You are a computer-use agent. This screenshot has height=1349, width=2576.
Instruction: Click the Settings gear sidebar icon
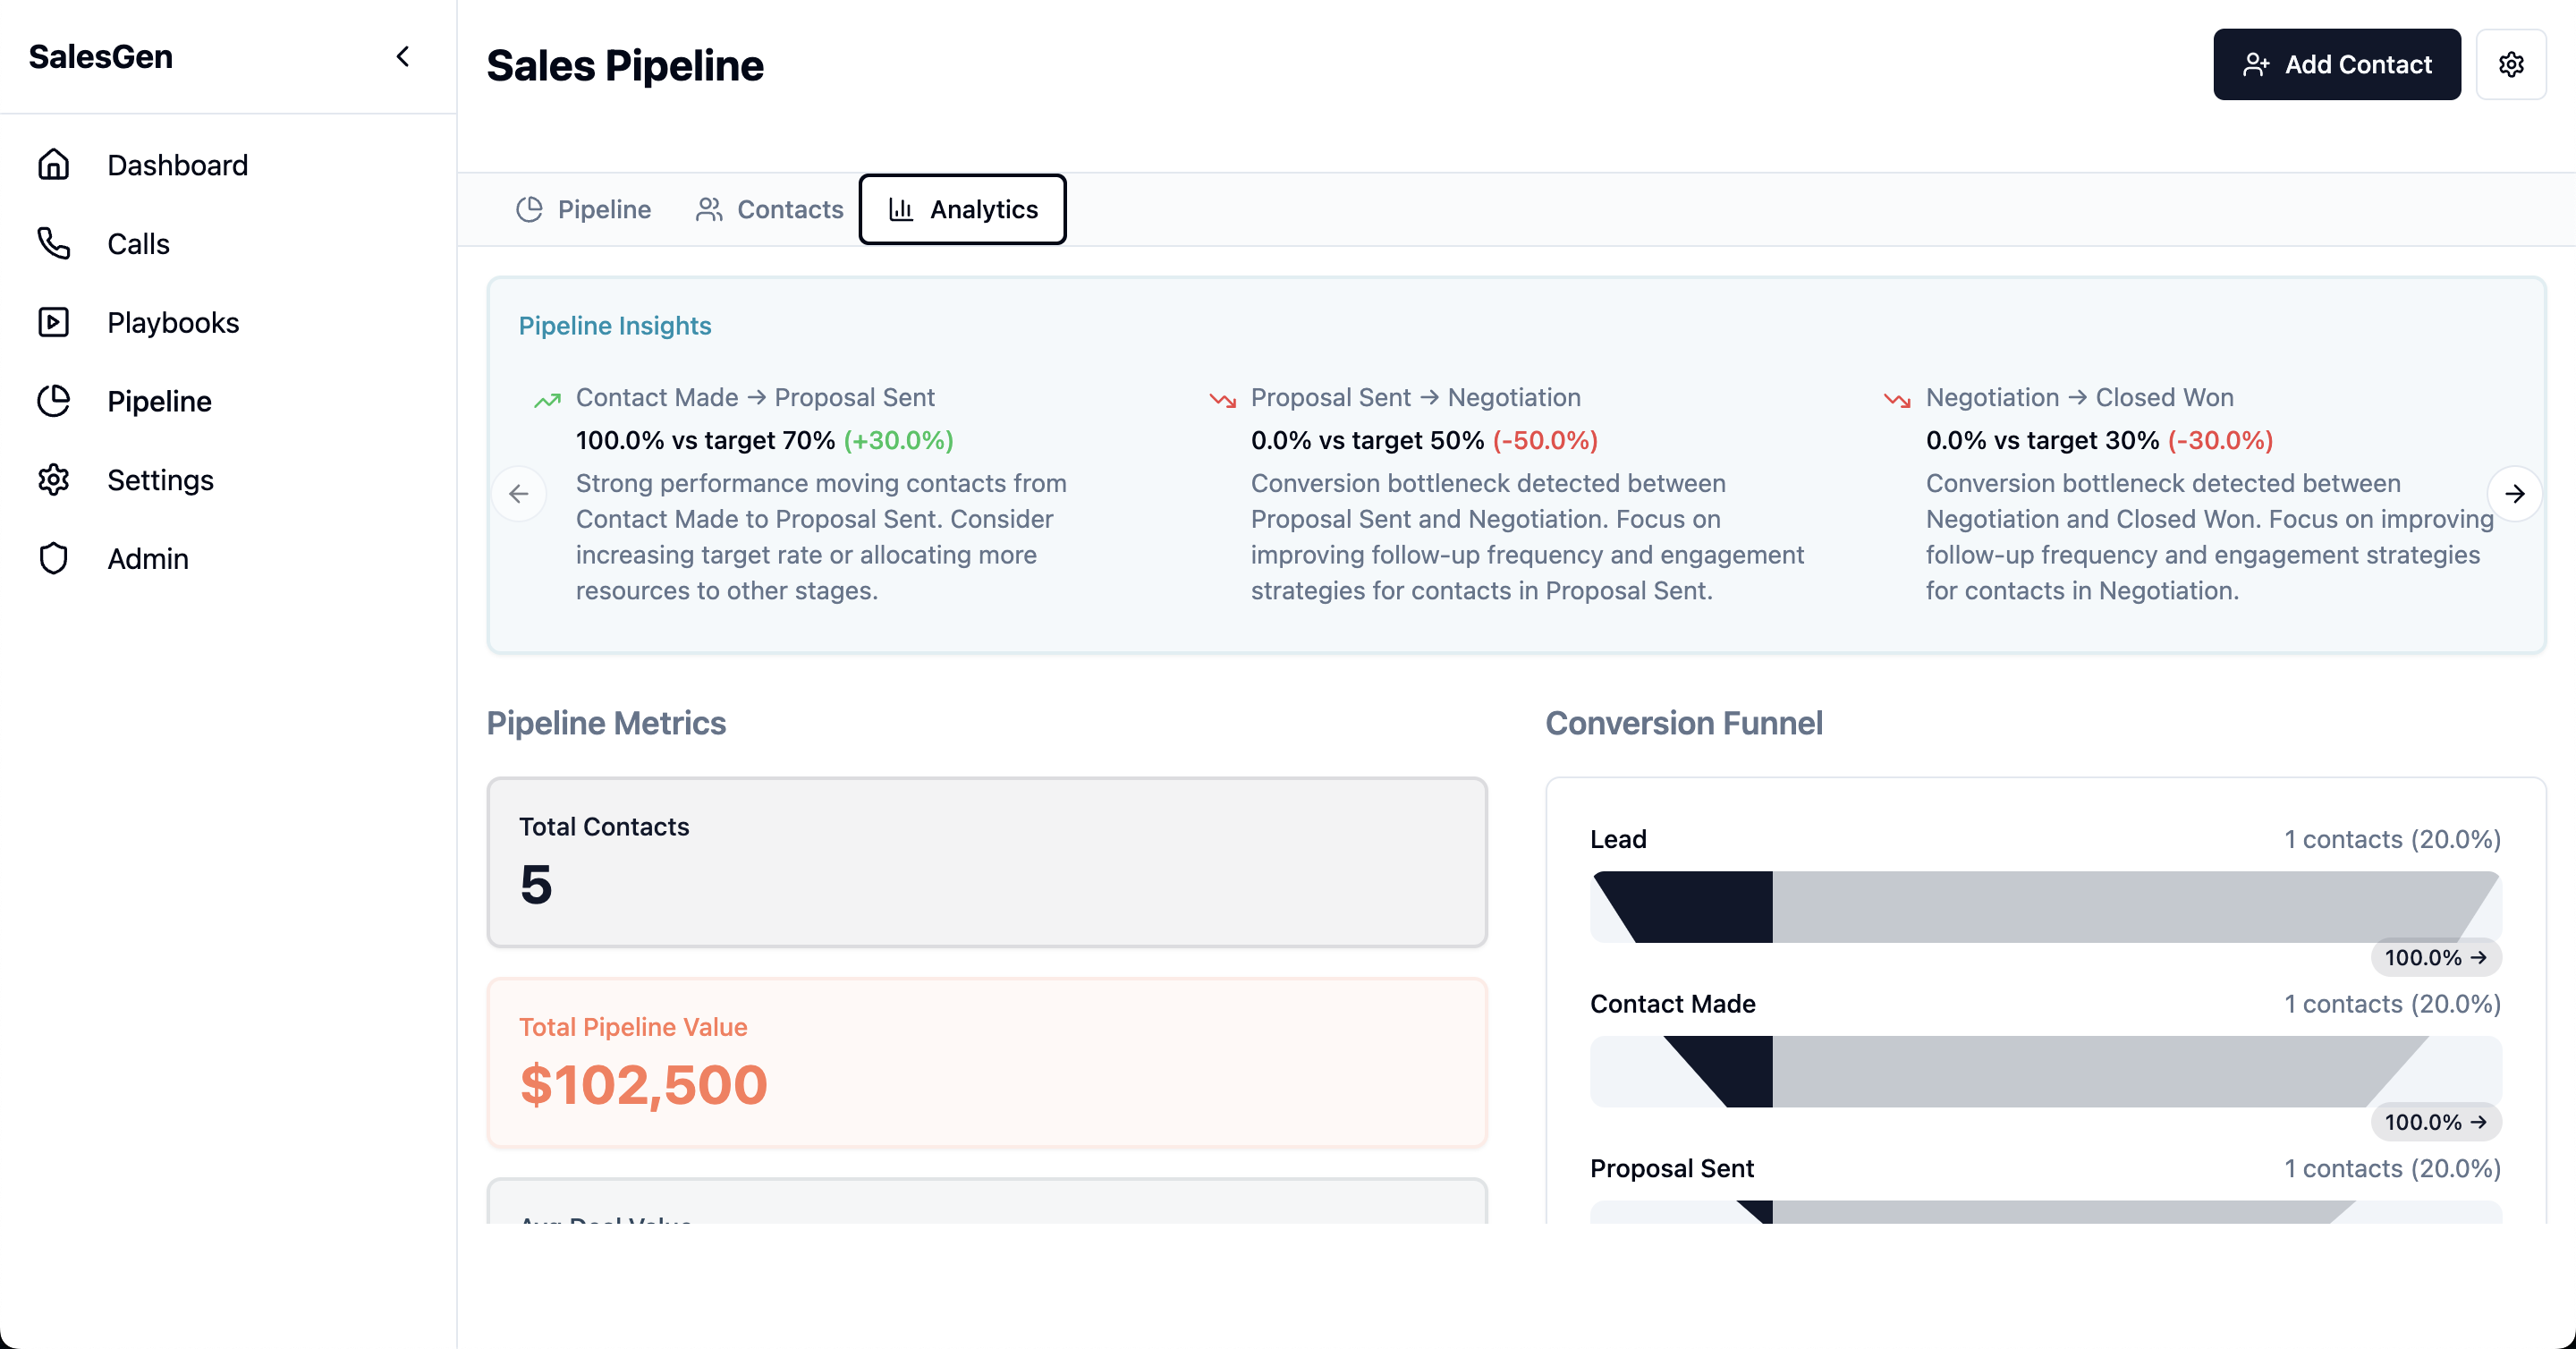pyautogui.click(x=53, y=480)
